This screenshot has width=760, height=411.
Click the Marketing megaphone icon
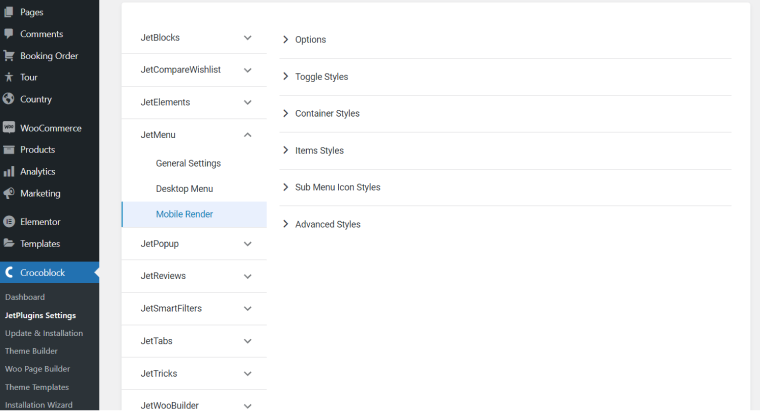(9, 193)
